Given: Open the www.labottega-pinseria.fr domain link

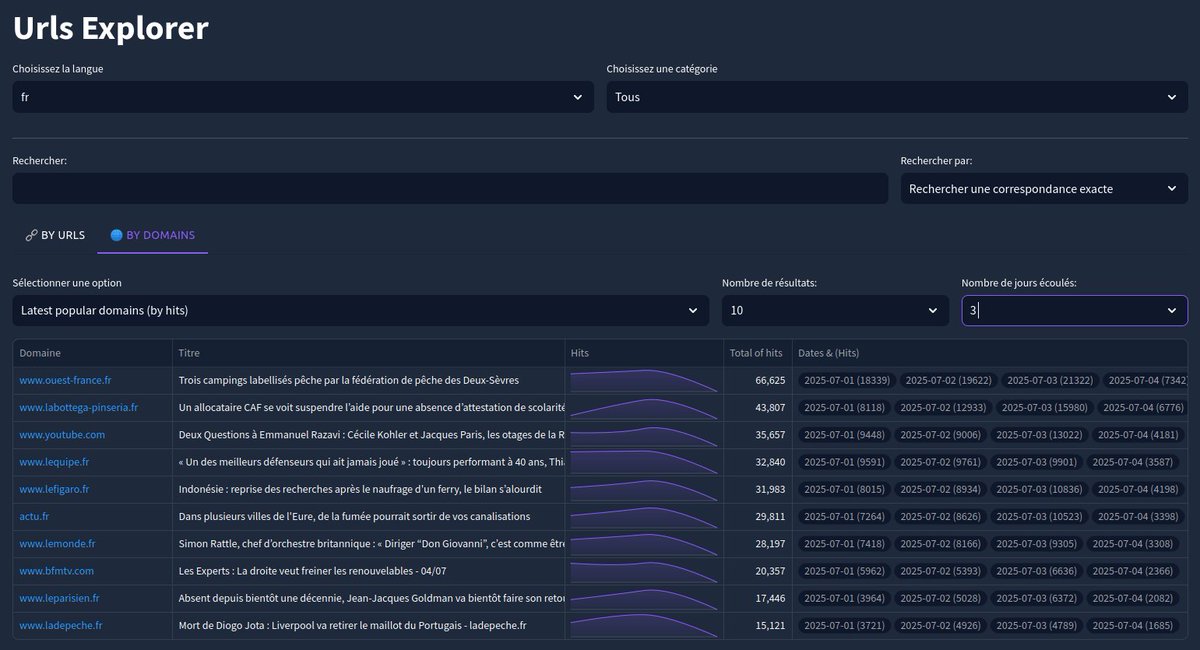Looking at the screenshot, I should (78, 407).
